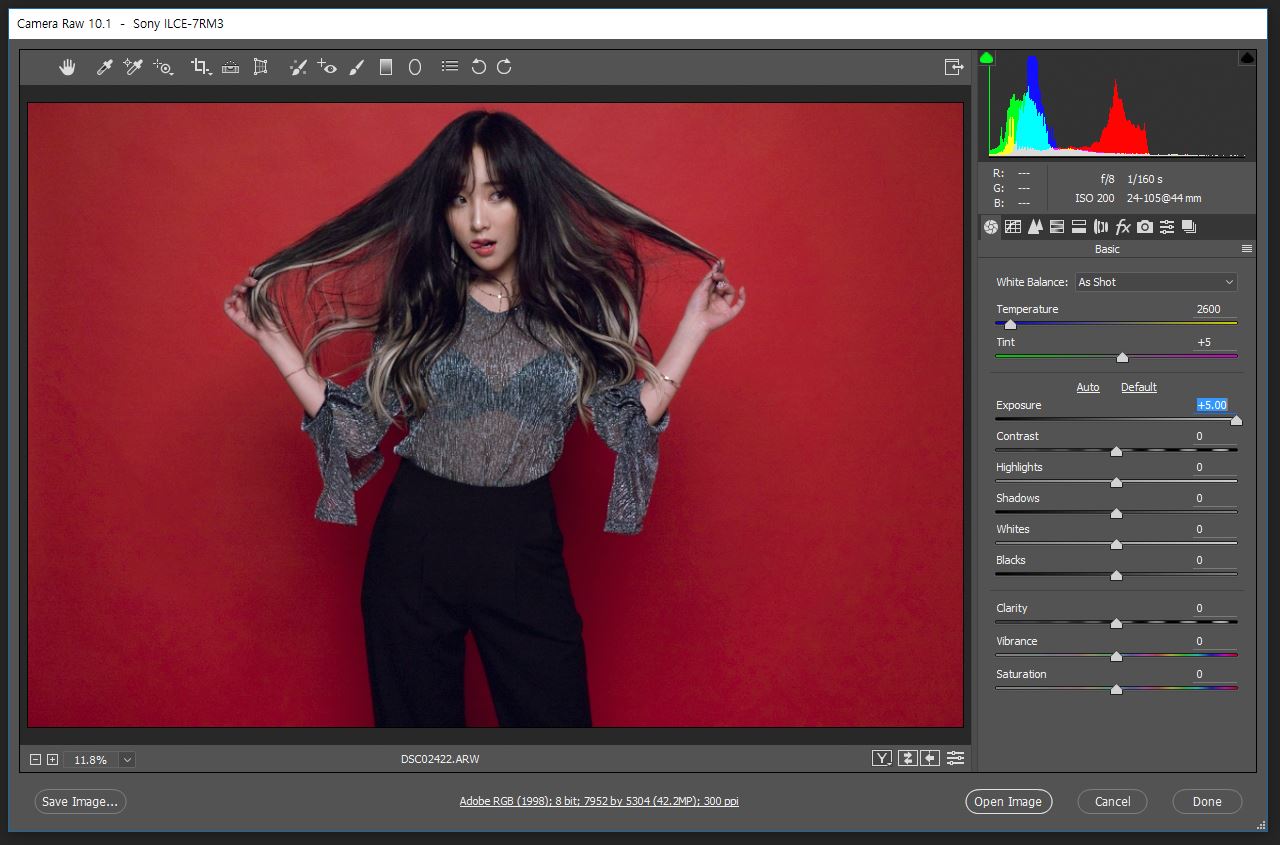Switch to the Tone Curve tab
The height and width of the screenshot is (845, 1280).
coord(1013,227)
